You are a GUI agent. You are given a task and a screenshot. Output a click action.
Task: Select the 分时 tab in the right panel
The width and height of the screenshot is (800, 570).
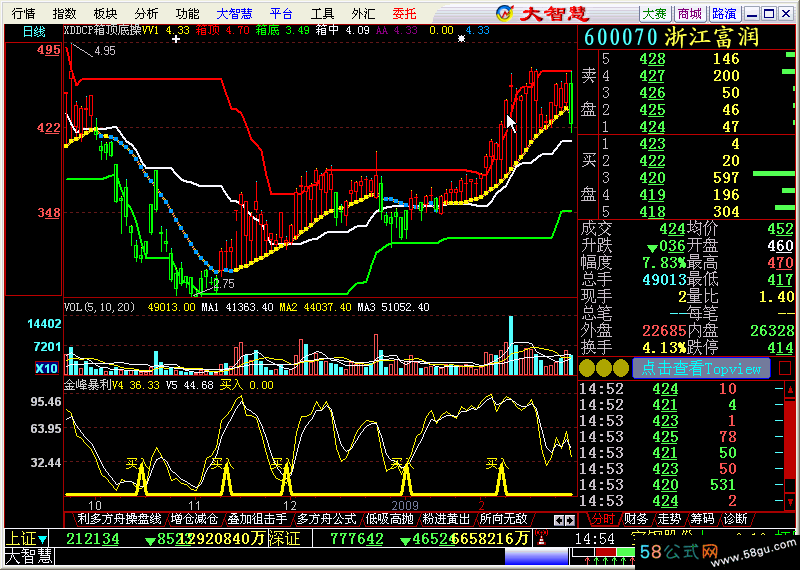pyautogui.click(x=603, y=519)
